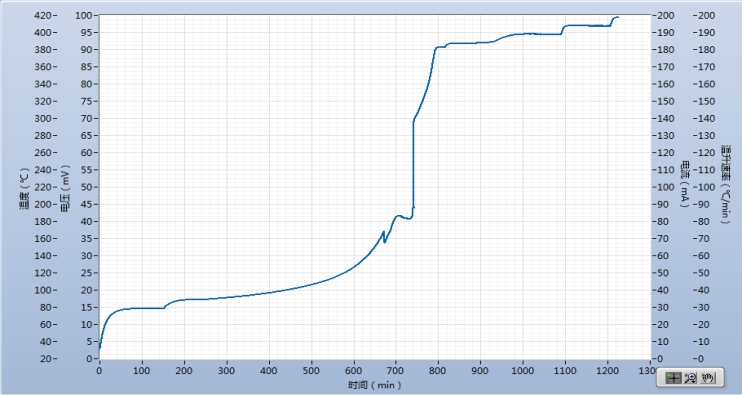Click the 420 maximum on temperature scale

[43, 15]
